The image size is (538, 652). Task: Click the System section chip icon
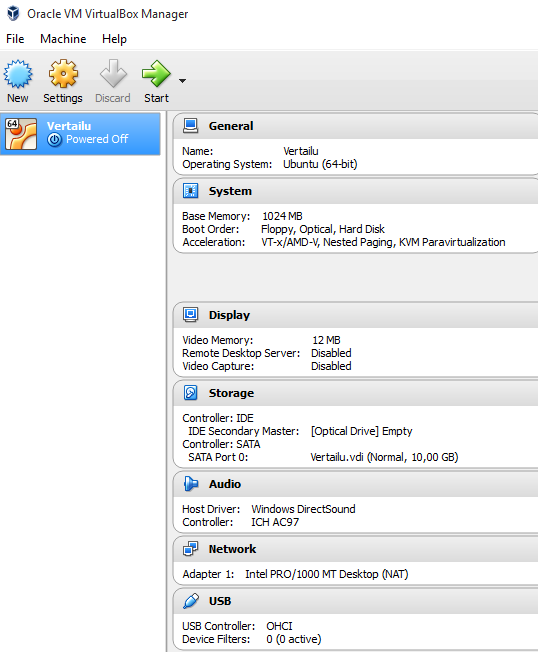190,191
